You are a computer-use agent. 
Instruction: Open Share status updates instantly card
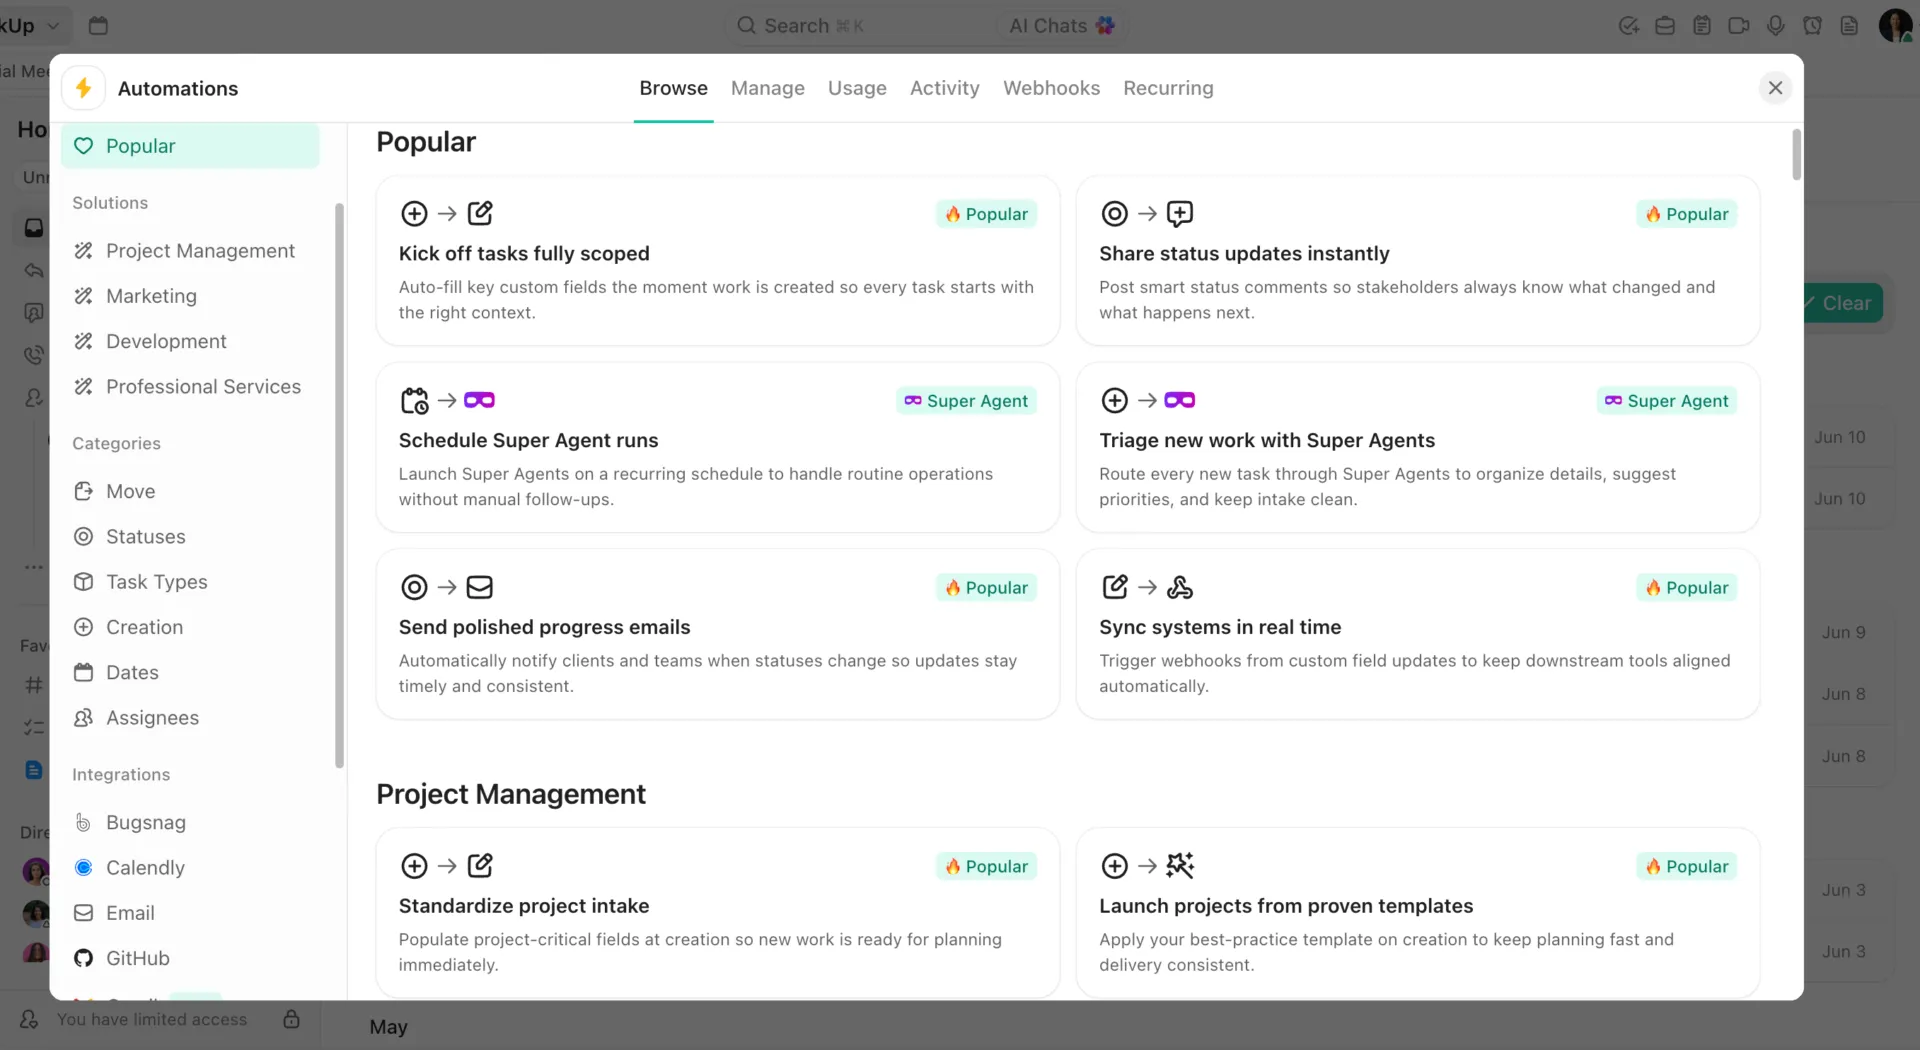pos(1417,262)
